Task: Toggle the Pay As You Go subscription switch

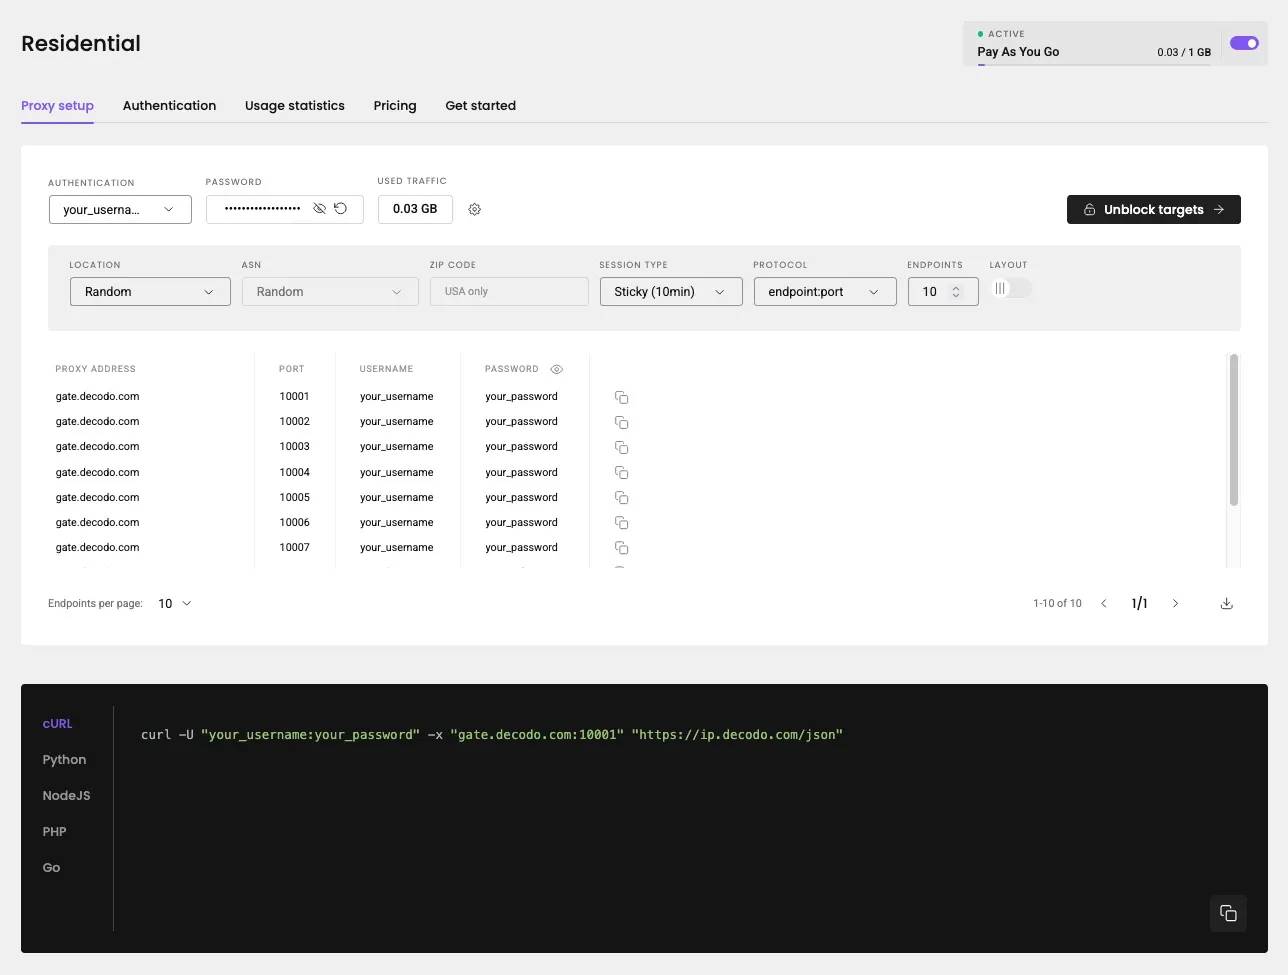Action: pyautogui.click(x=1244, y=43)
